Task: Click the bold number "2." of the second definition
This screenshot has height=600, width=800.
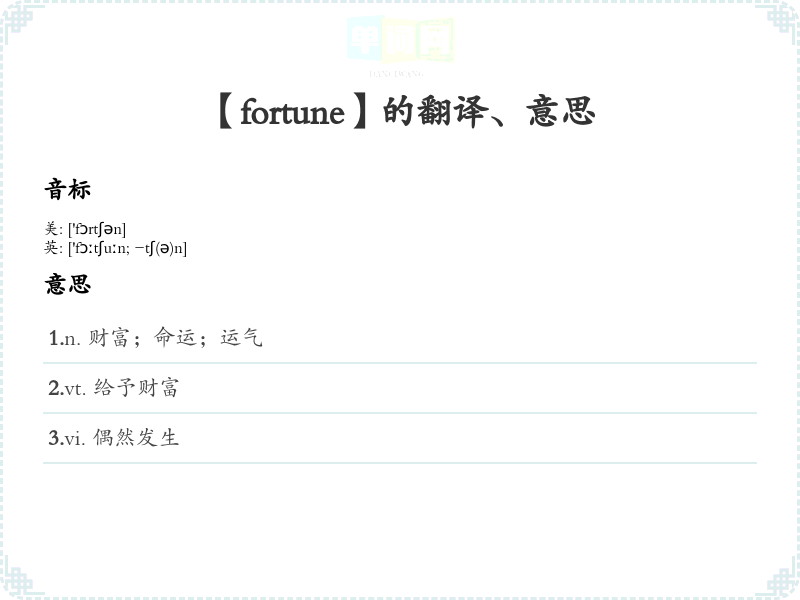Action: tap(55, 389)
